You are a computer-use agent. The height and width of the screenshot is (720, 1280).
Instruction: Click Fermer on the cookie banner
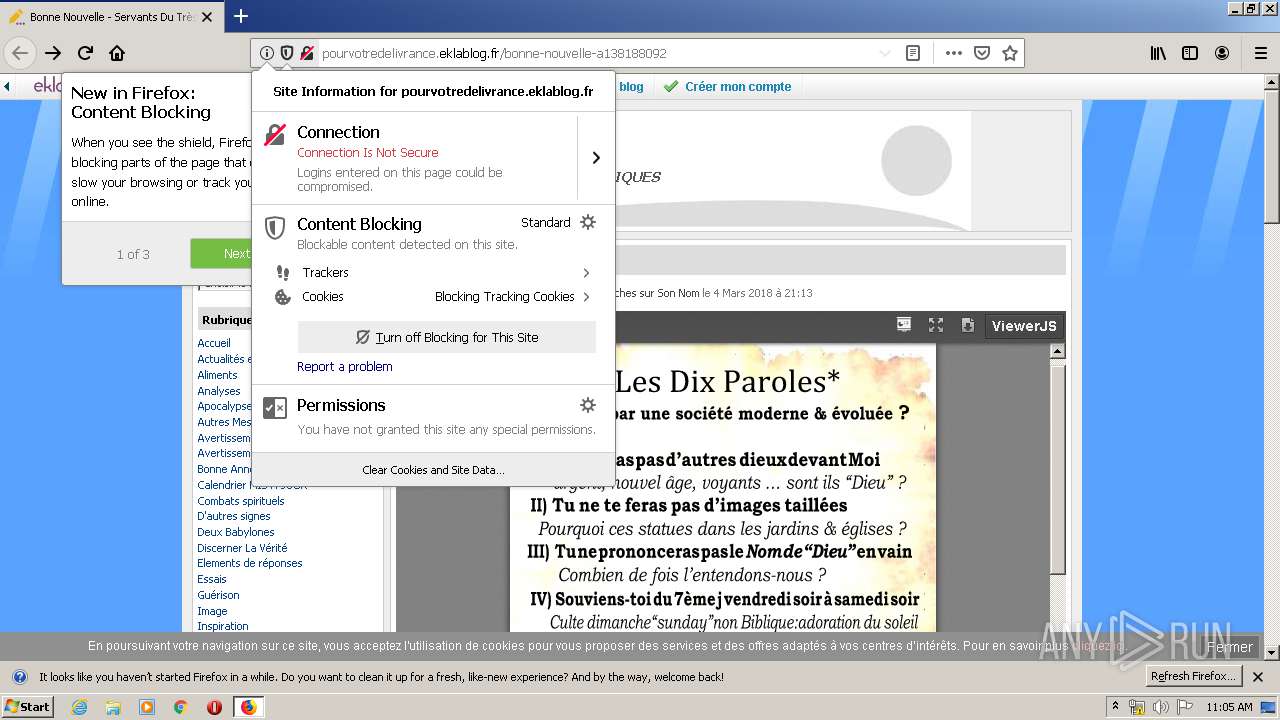(x=1229, y=647)
